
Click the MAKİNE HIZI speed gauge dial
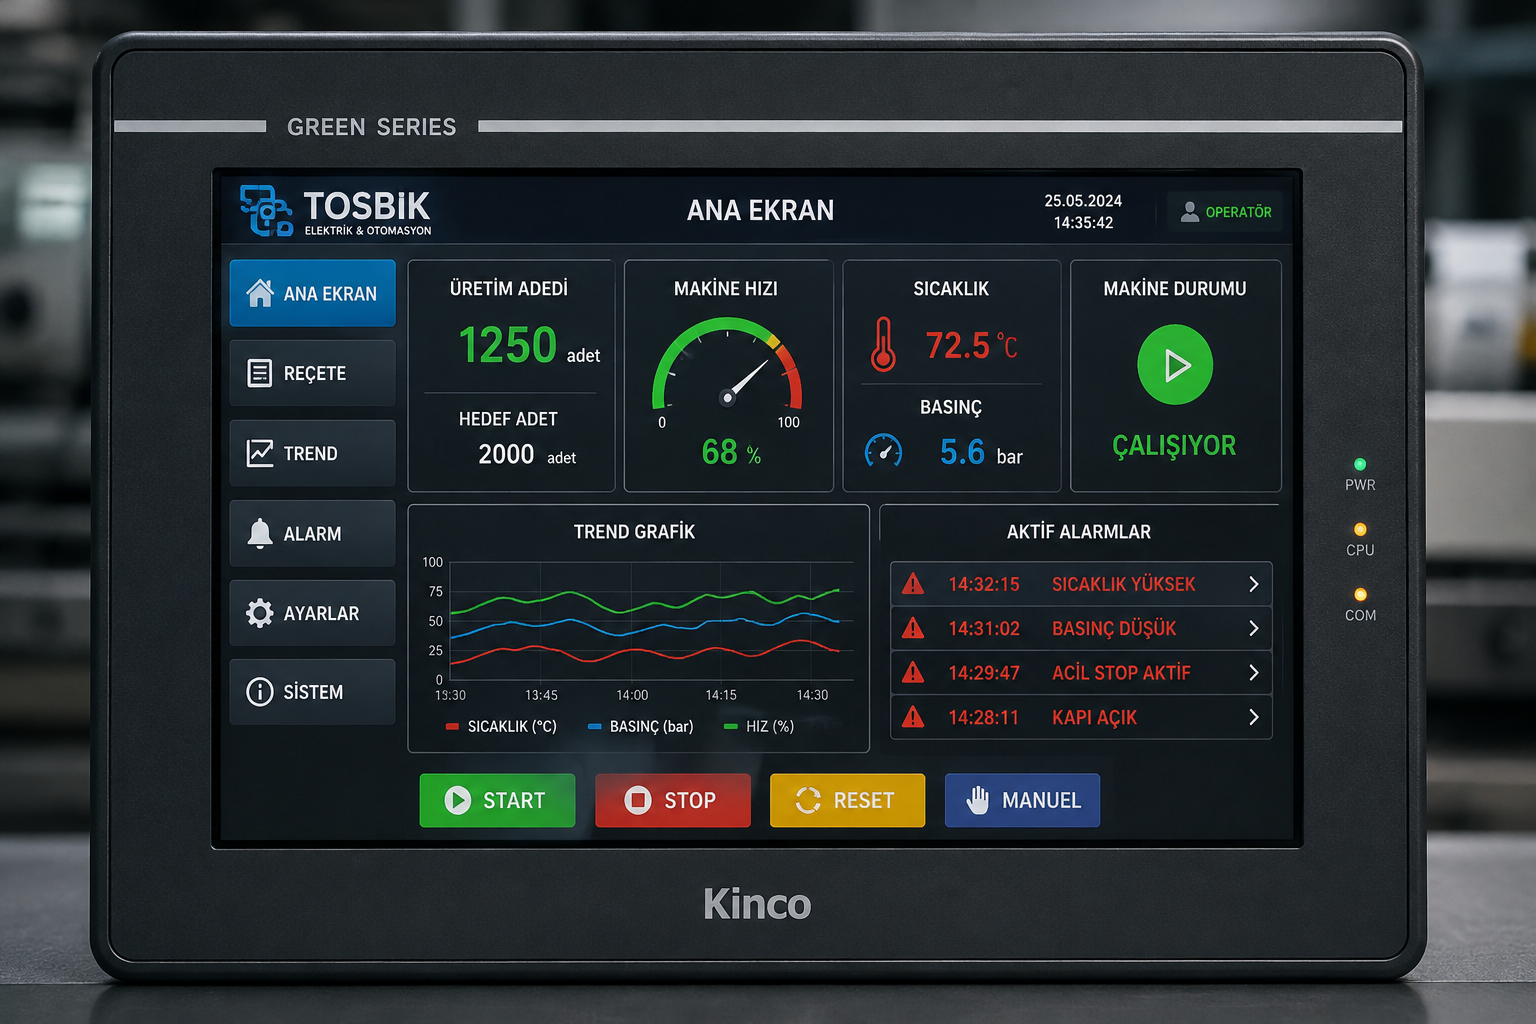pos(727,365)
